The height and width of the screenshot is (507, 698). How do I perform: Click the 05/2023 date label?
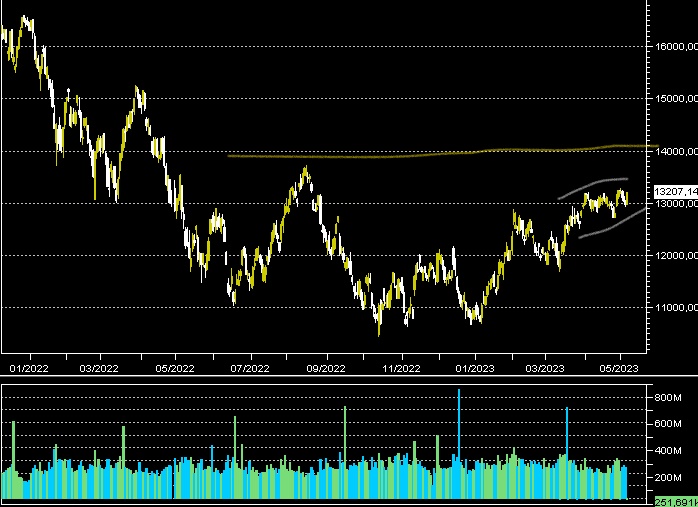pyautogui.click(x=619, y=369)
